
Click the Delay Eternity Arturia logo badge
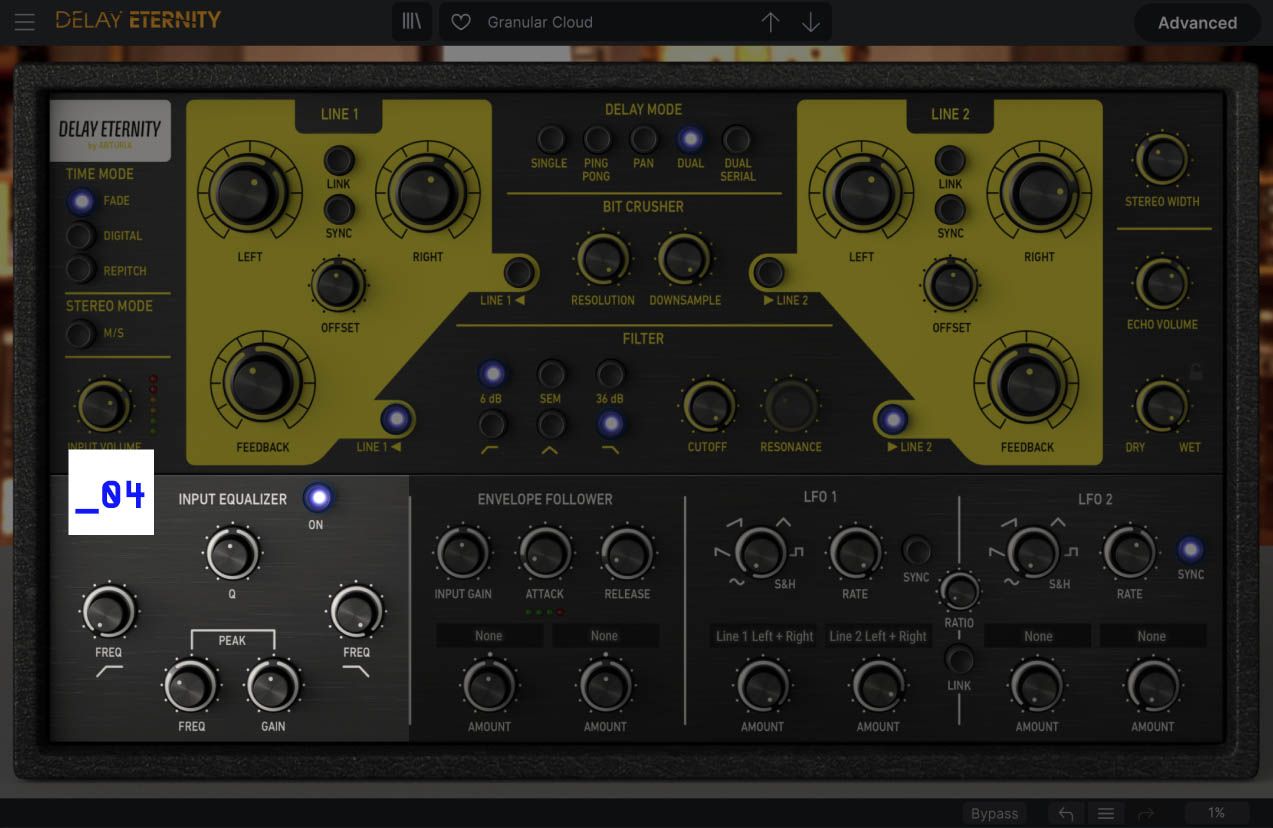coord(110,131)
